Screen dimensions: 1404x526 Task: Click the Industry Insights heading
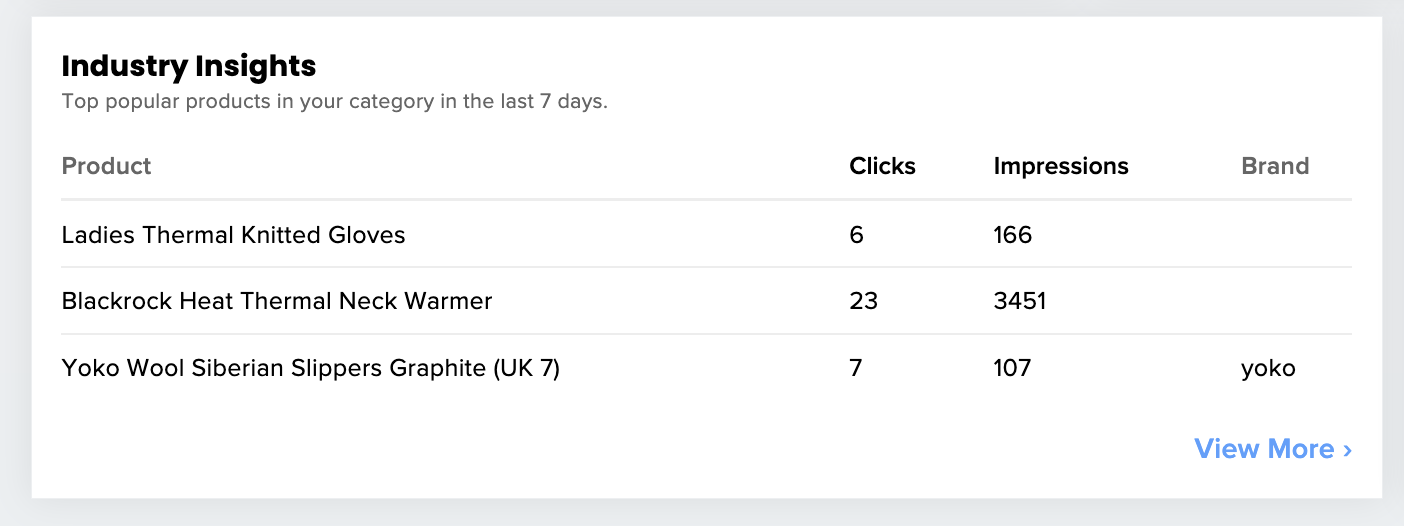tap(188, 66)
